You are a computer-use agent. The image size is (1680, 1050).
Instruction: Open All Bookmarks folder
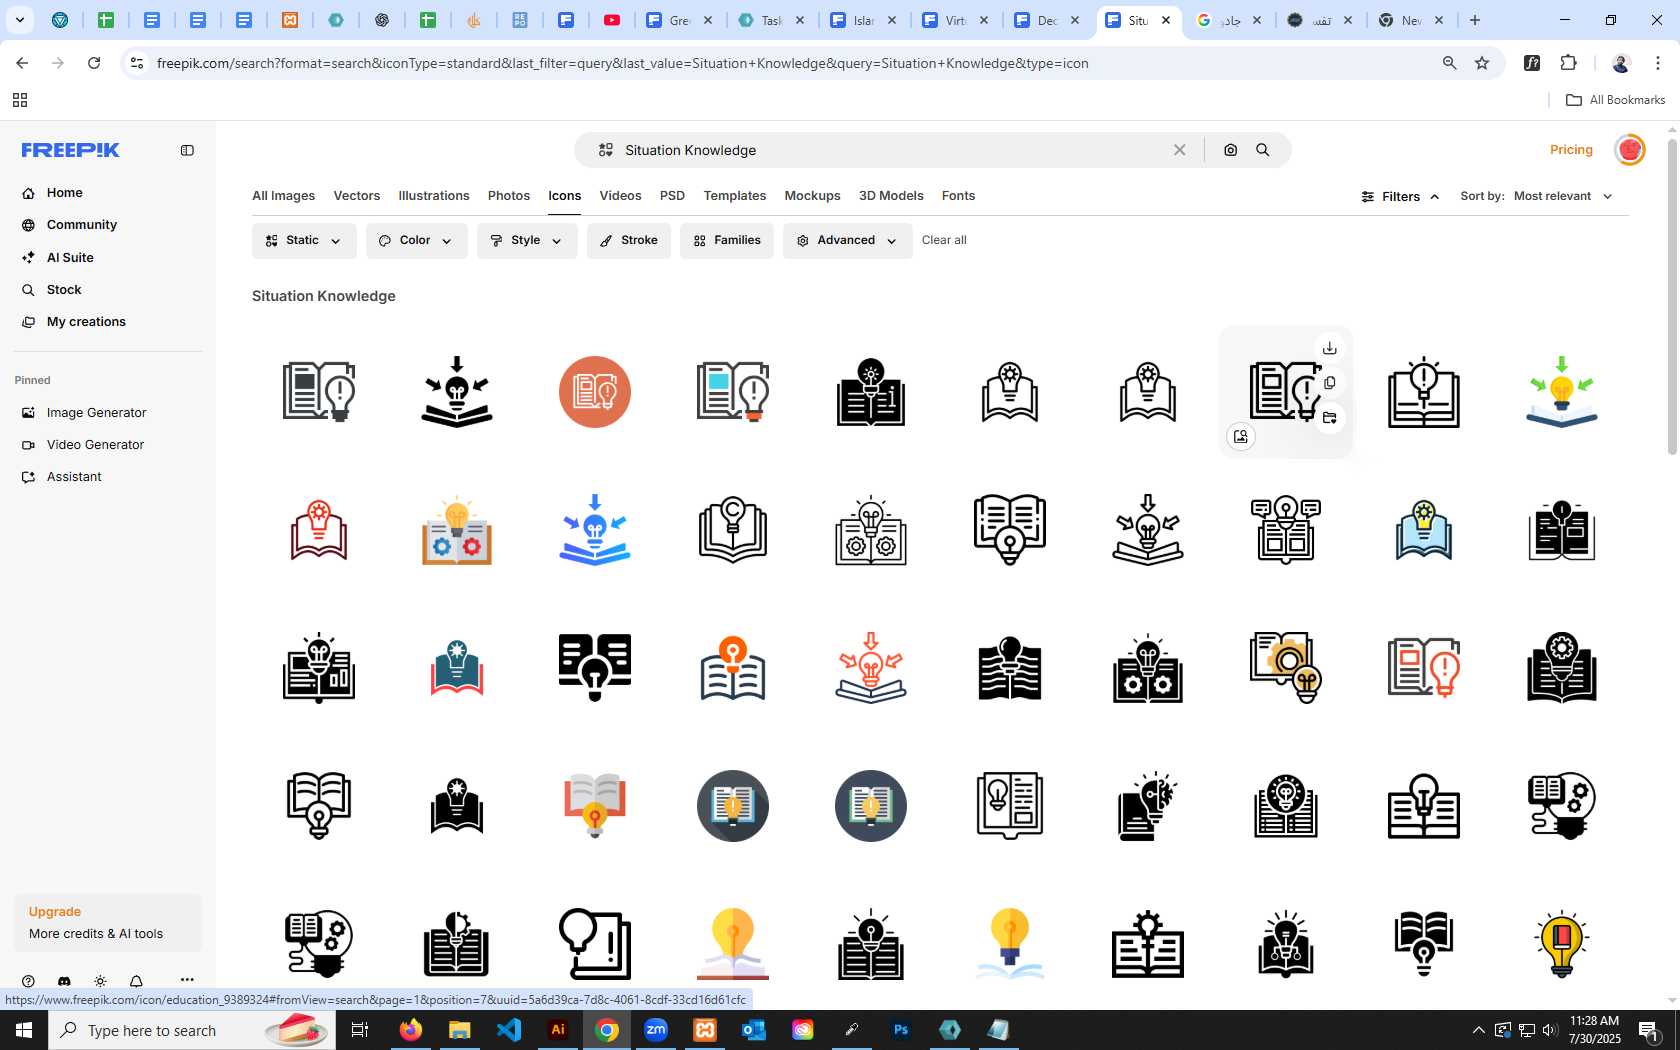(x=1615, y=100)
